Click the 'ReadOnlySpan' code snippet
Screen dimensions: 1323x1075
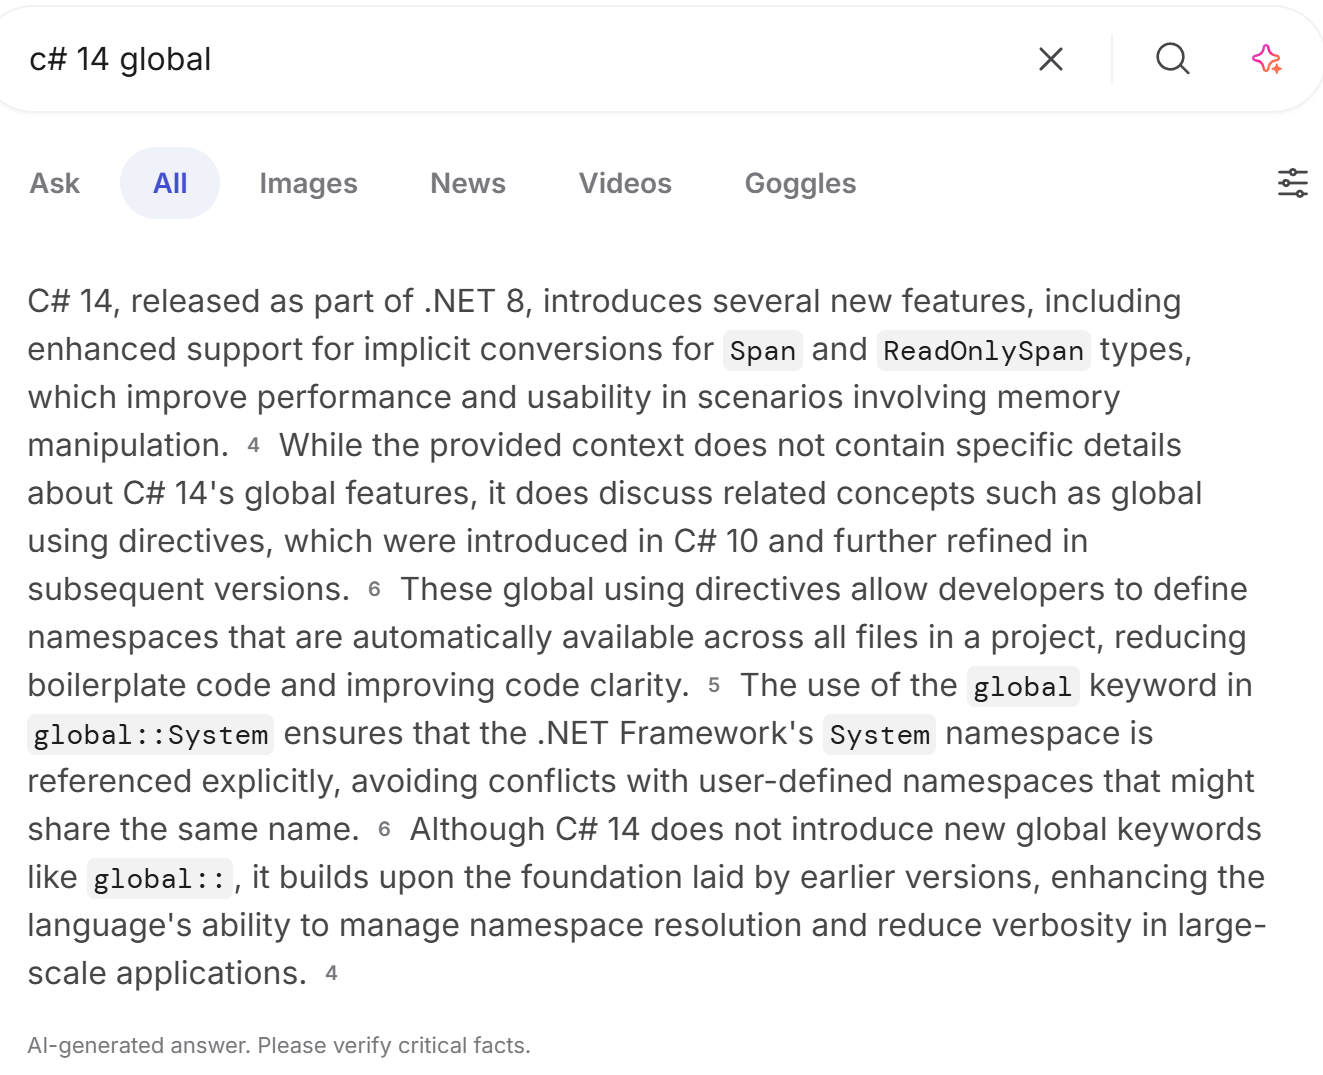click(x=984, y=351)
